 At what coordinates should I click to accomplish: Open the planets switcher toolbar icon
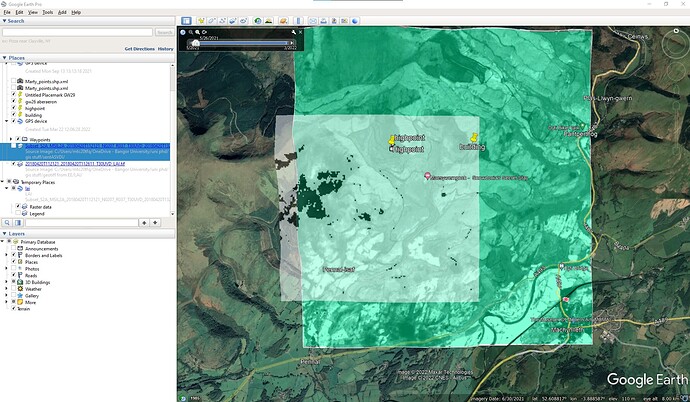pyautogui.click(x=283, y=21)
